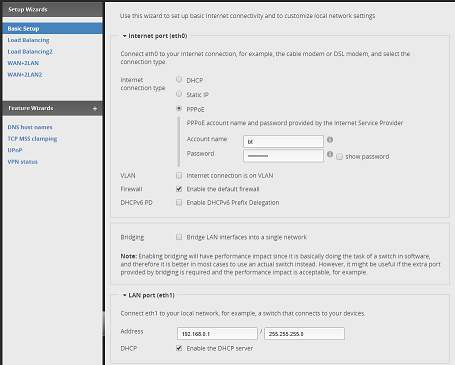Check Bridge LAN interfaces into single network

click(x=179, y=237)
